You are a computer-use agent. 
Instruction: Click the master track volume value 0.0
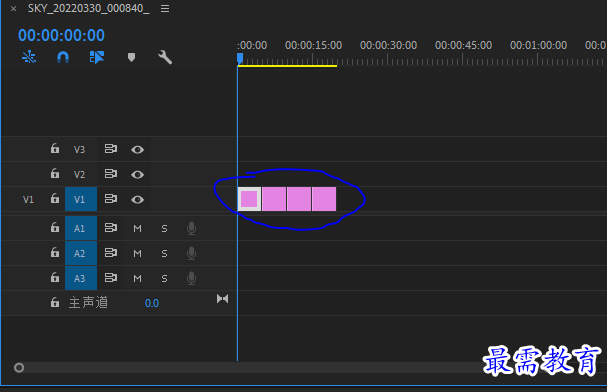coord(152,303)
